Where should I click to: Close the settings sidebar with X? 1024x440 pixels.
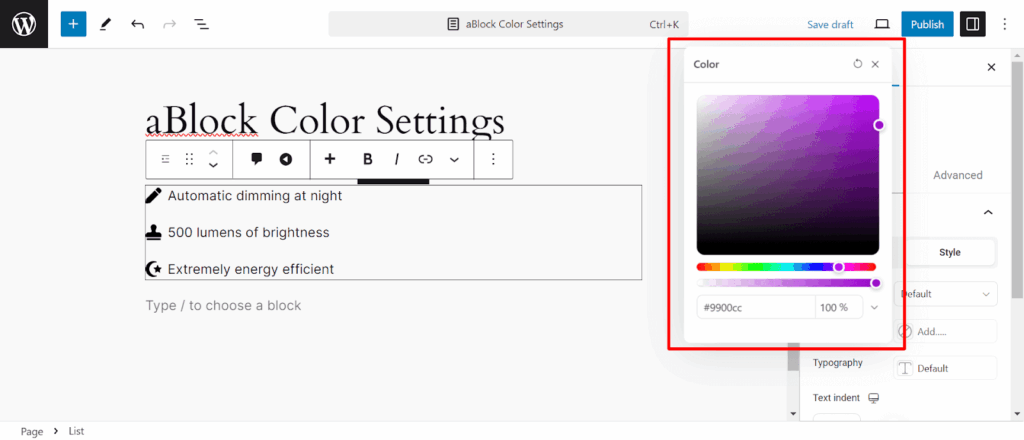[x=991, y=67]
